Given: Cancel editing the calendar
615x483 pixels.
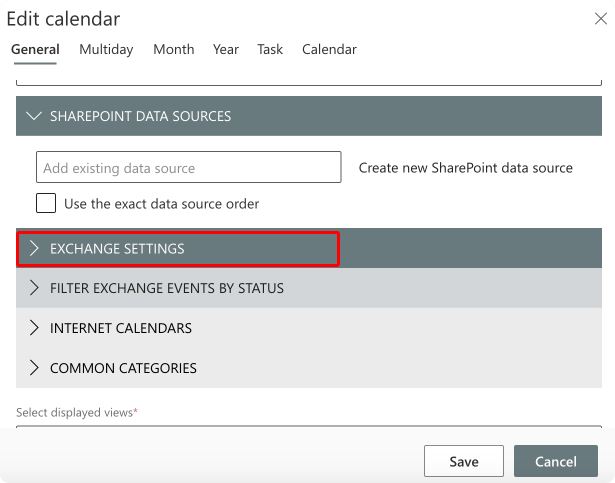Looking at the screenshot, I should pos(556,461).
